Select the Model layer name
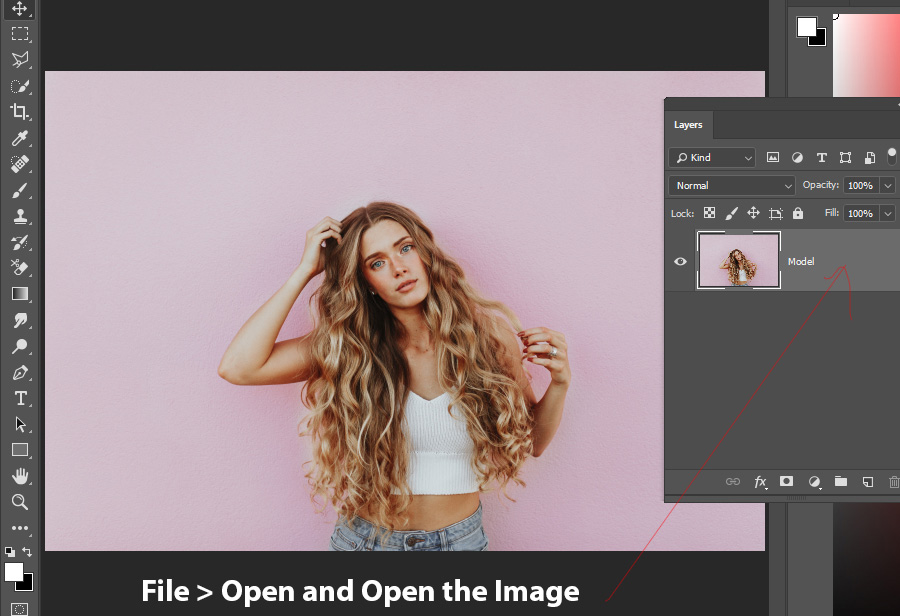This screenshot has height=616, width=900. (x=801, y=261)
